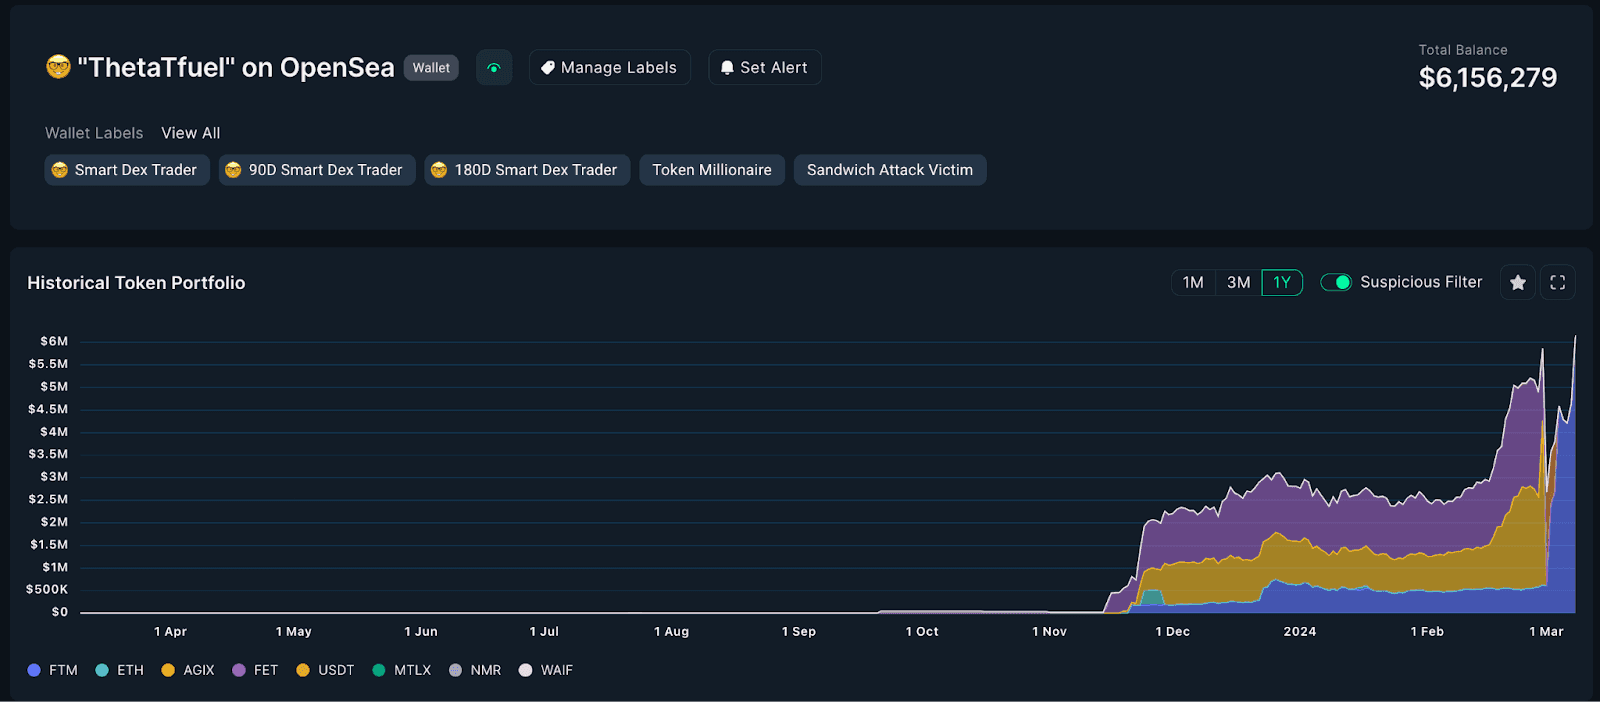Select the 90D Smart Dex Trader label
Screen dimensions: 1600x702
[x=317, y=170]
